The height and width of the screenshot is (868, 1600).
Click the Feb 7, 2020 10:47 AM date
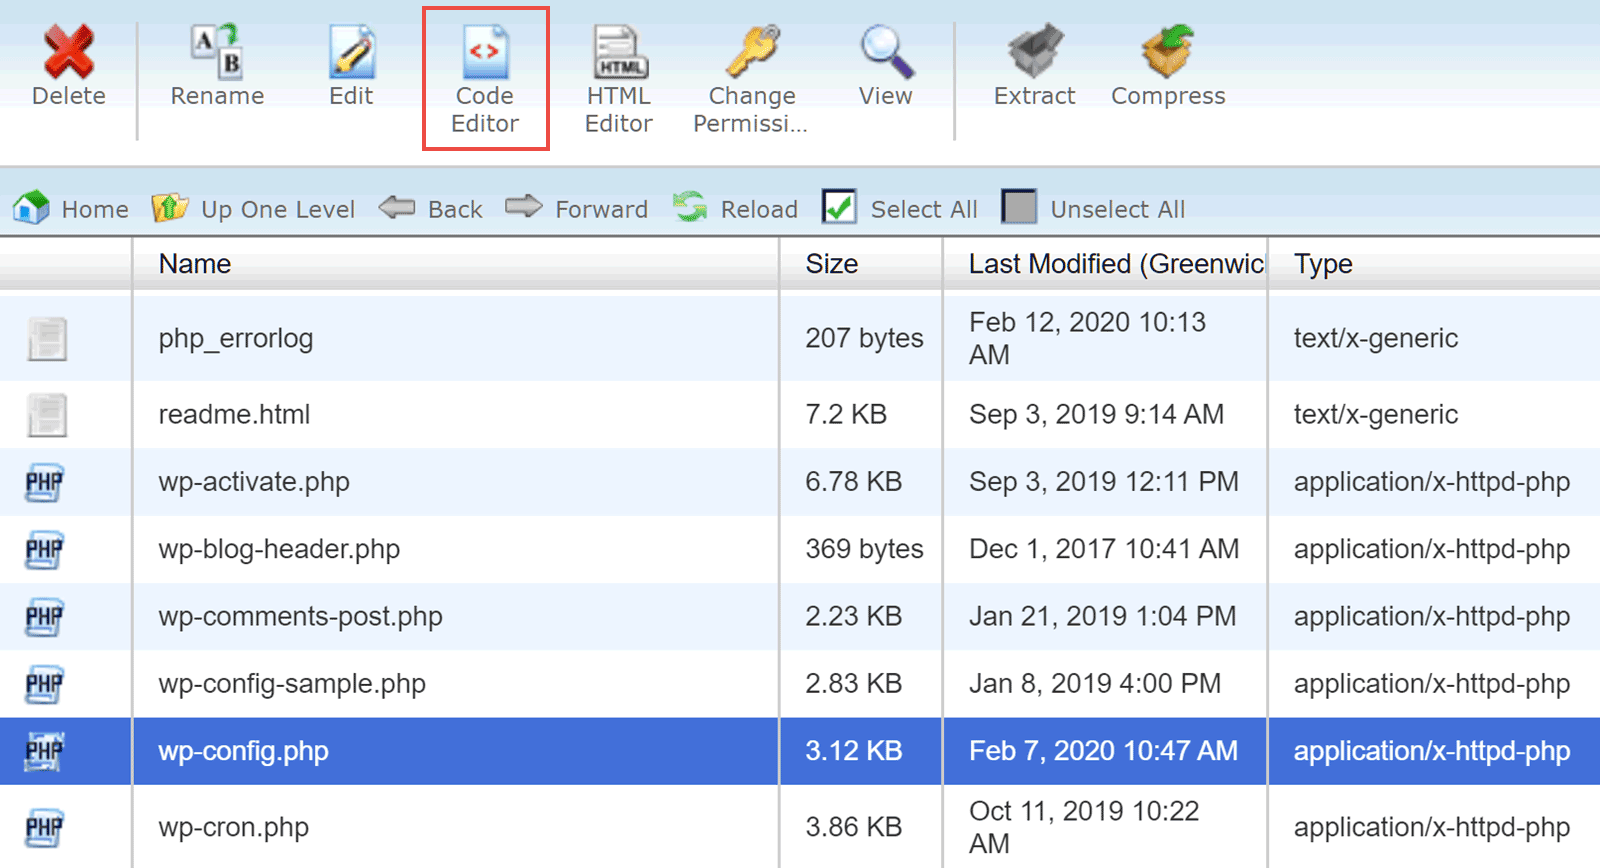tap(1103, 751)
